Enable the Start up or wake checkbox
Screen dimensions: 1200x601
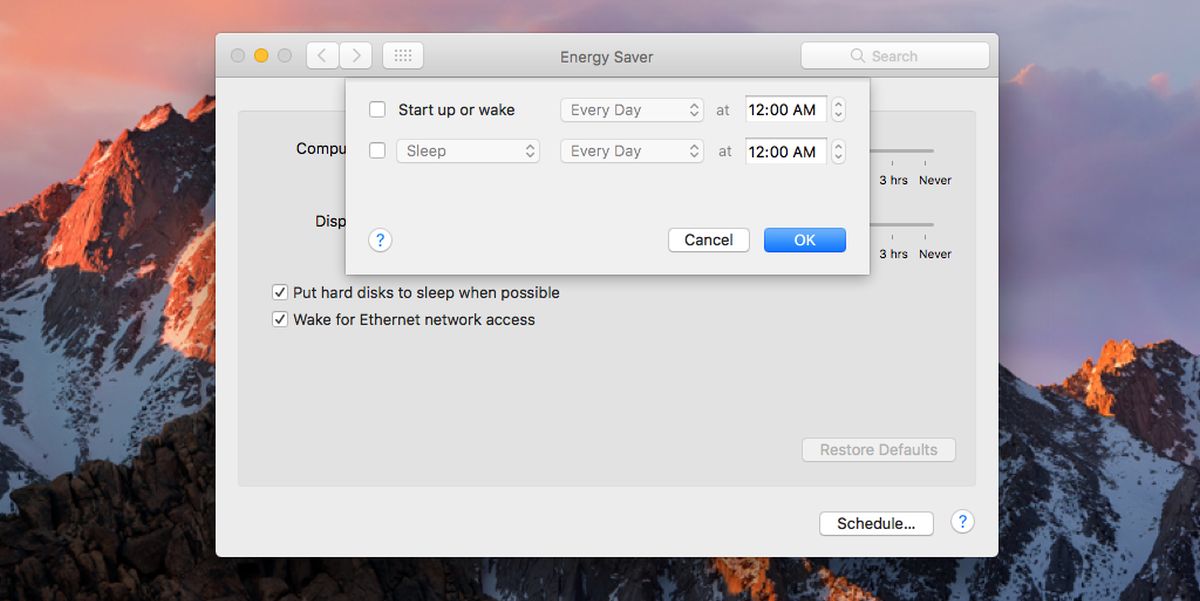tap(377, 110)
